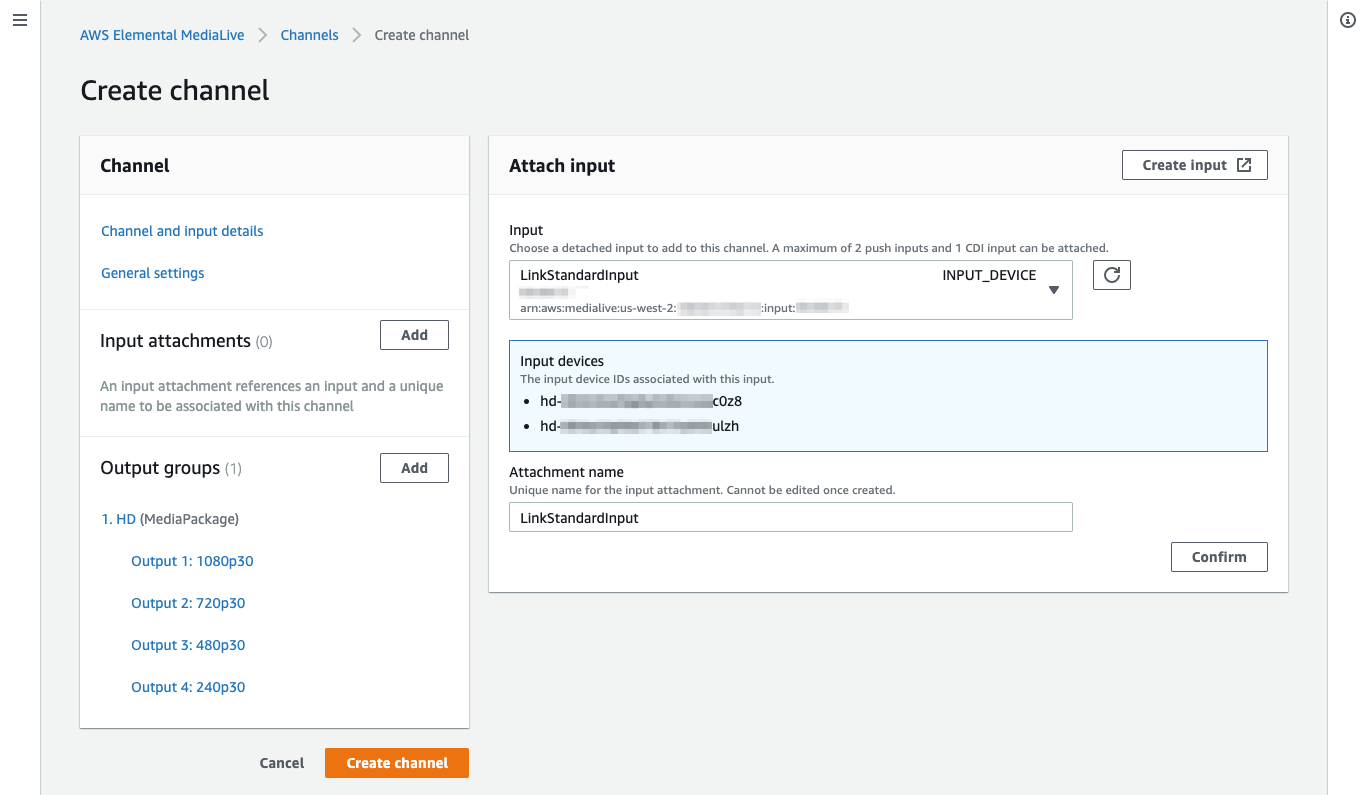Image resolution: width=1368 pixels, height=795 pixels.
Task: Edit the Attachment name field
Action: click(x=790, y=517)
